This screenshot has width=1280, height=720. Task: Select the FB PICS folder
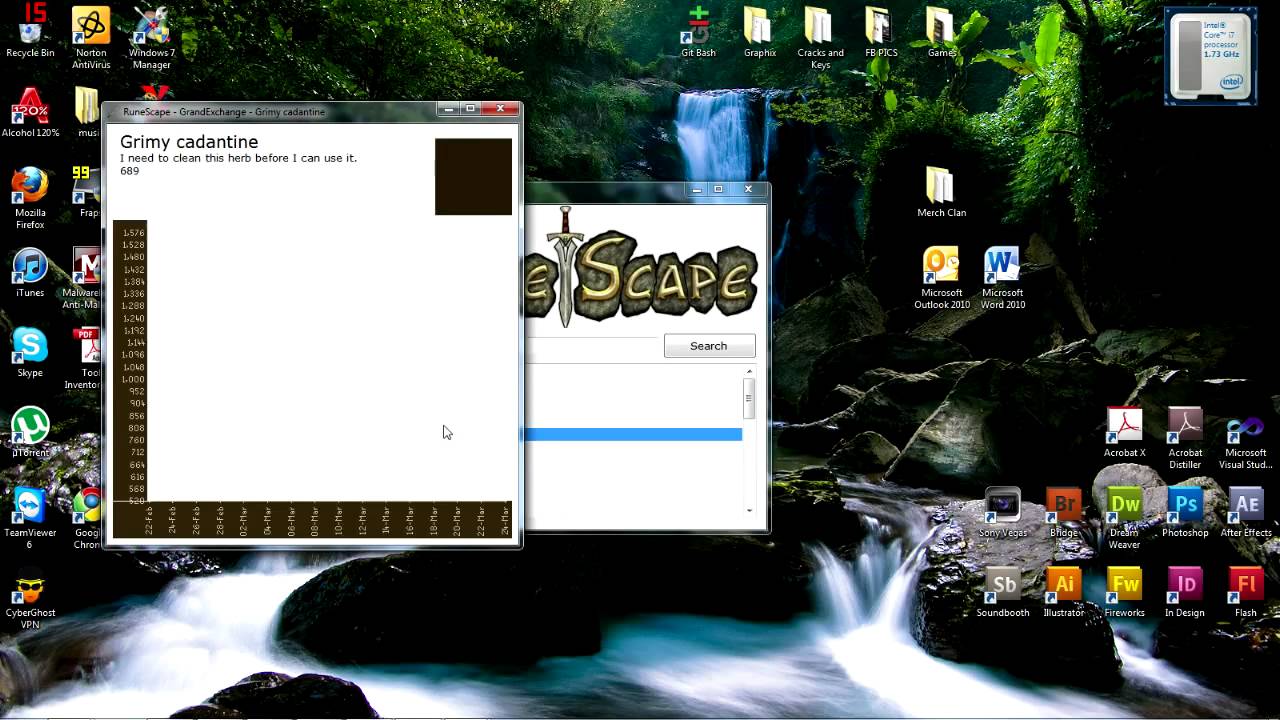tap(881, 32)
